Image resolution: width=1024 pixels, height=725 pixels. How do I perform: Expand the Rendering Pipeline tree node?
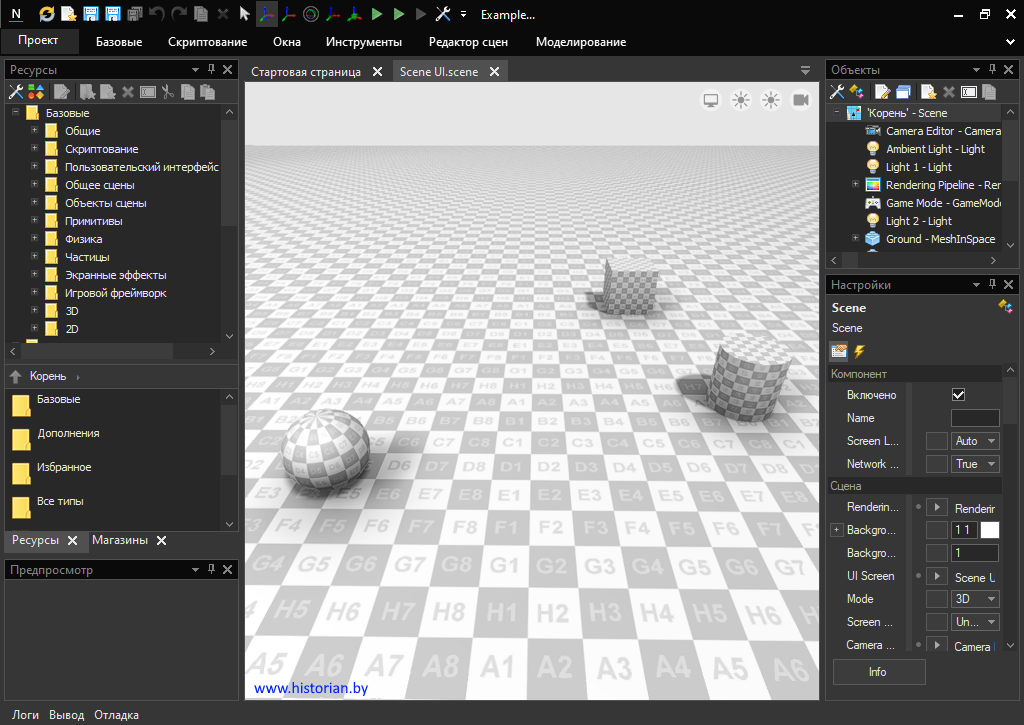(x=855, y=185)
